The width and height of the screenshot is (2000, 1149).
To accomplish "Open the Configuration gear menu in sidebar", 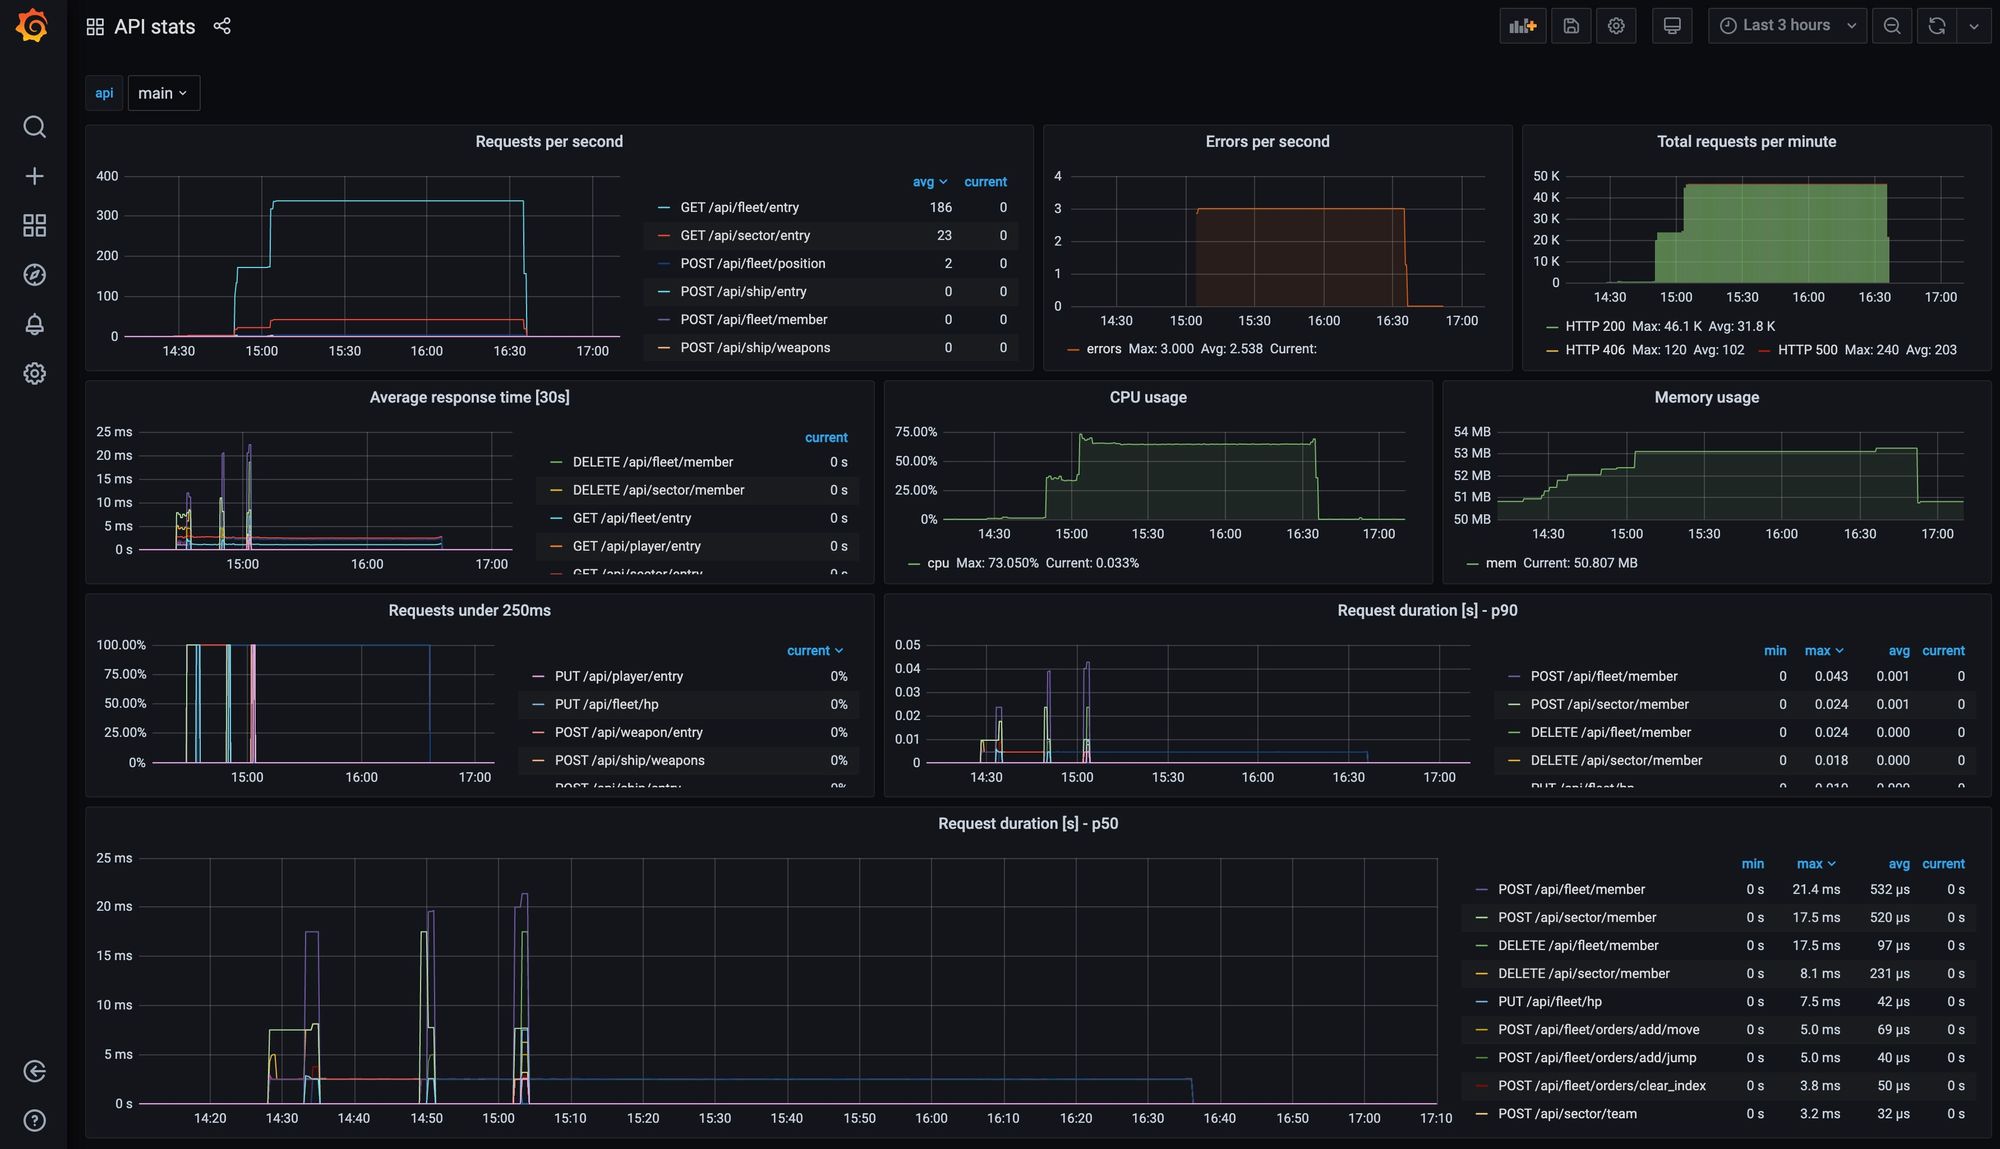I will click(x=34, y=373).
